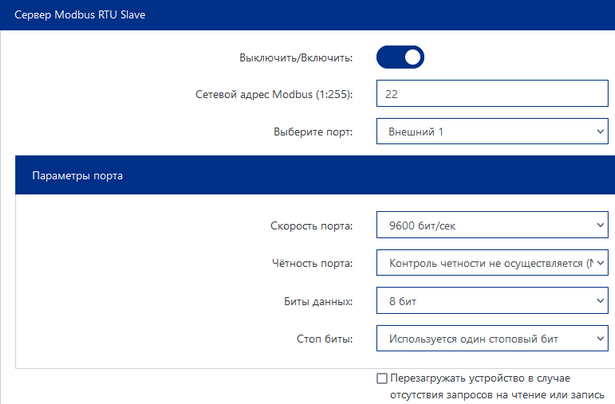This screenshot has width=615, height=404.
Task: Expand the Стоп биты selection list
Action: 492,338
